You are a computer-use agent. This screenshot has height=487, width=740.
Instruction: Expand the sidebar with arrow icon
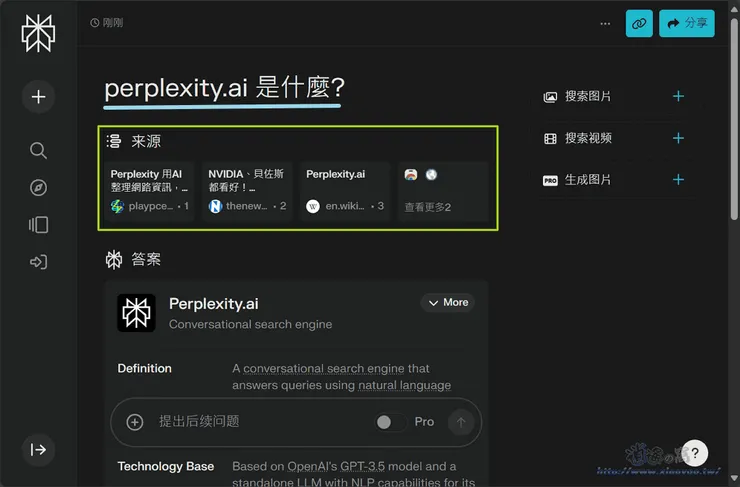click(x=38, y=449)
